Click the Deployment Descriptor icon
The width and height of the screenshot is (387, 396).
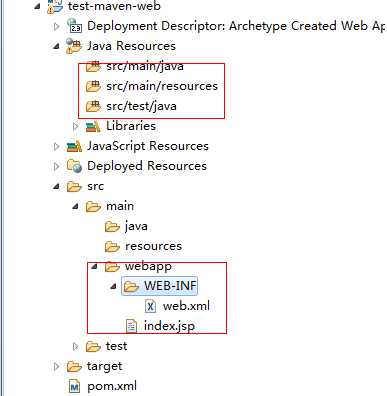pyautogui.click(x=74, y=26)
